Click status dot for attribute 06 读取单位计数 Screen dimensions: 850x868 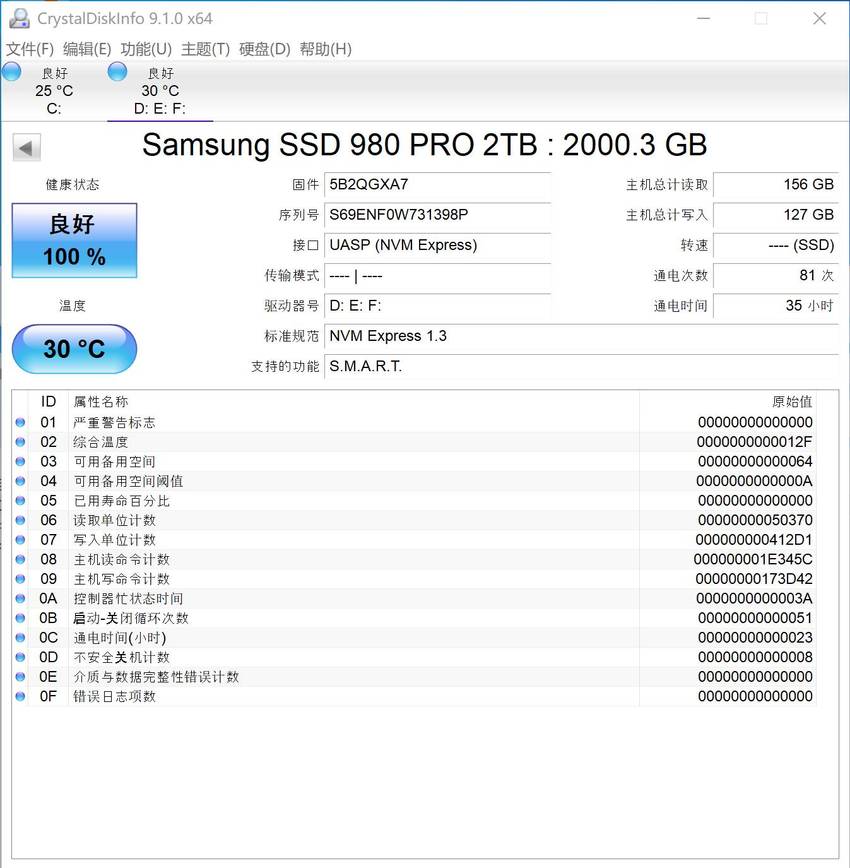click(x=20, y=520)
